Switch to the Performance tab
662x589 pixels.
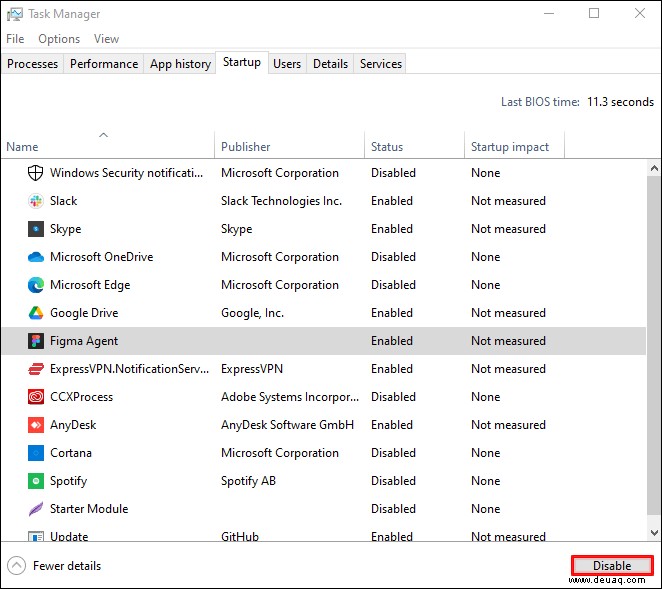tap(104, 64)
